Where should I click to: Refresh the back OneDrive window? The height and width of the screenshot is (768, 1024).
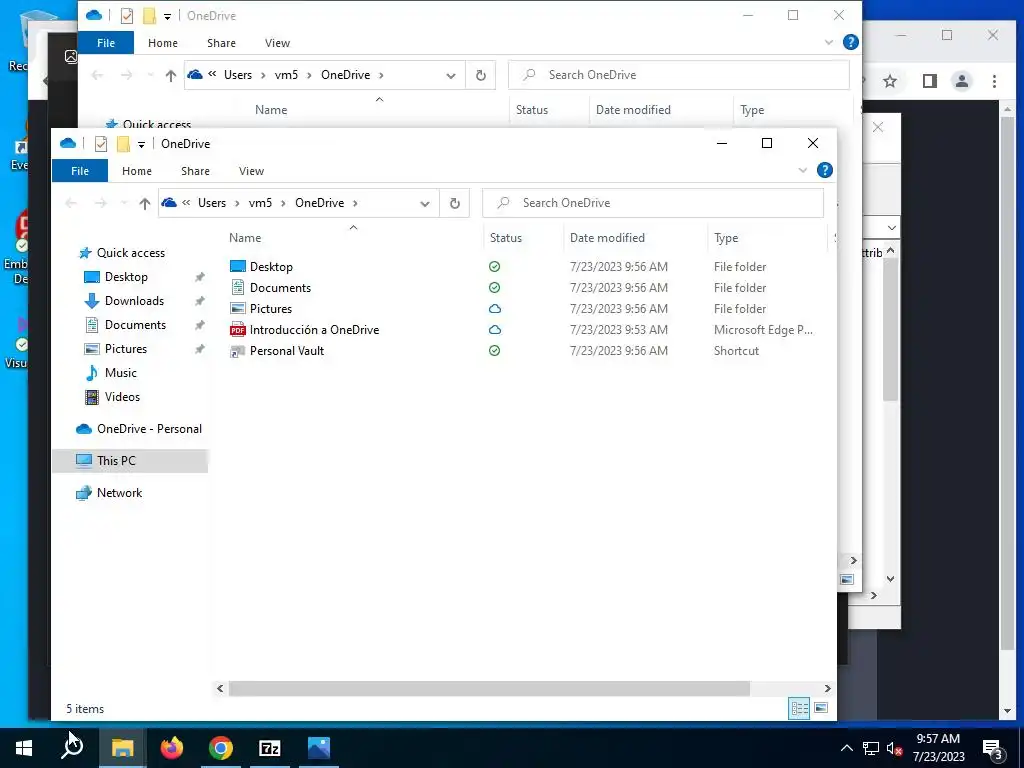point(481,75)
